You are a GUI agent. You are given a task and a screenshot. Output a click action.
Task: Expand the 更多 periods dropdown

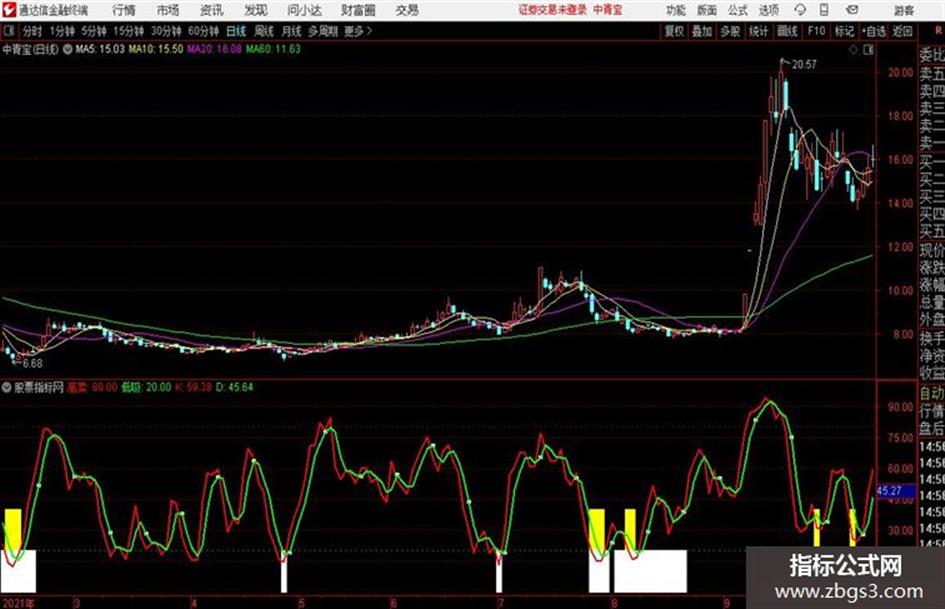[359, 31]
